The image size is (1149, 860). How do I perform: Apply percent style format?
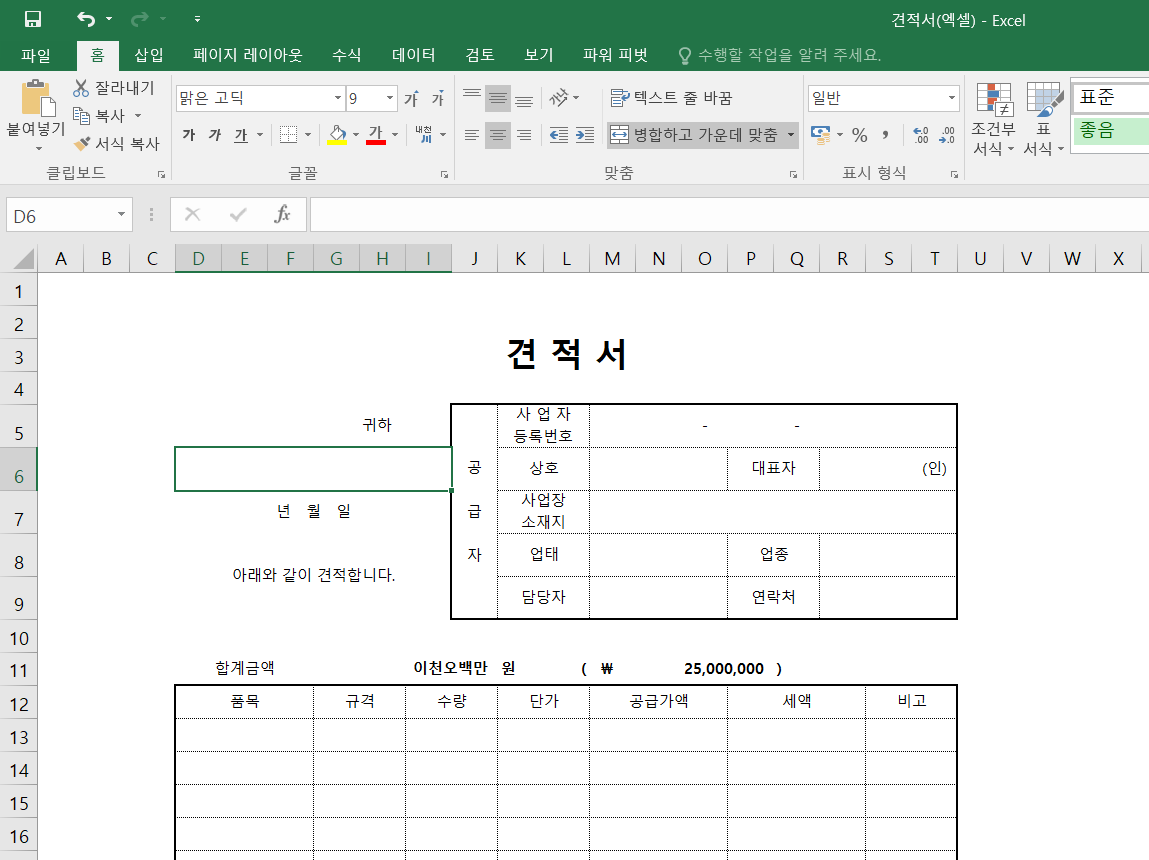pos(860,135)
